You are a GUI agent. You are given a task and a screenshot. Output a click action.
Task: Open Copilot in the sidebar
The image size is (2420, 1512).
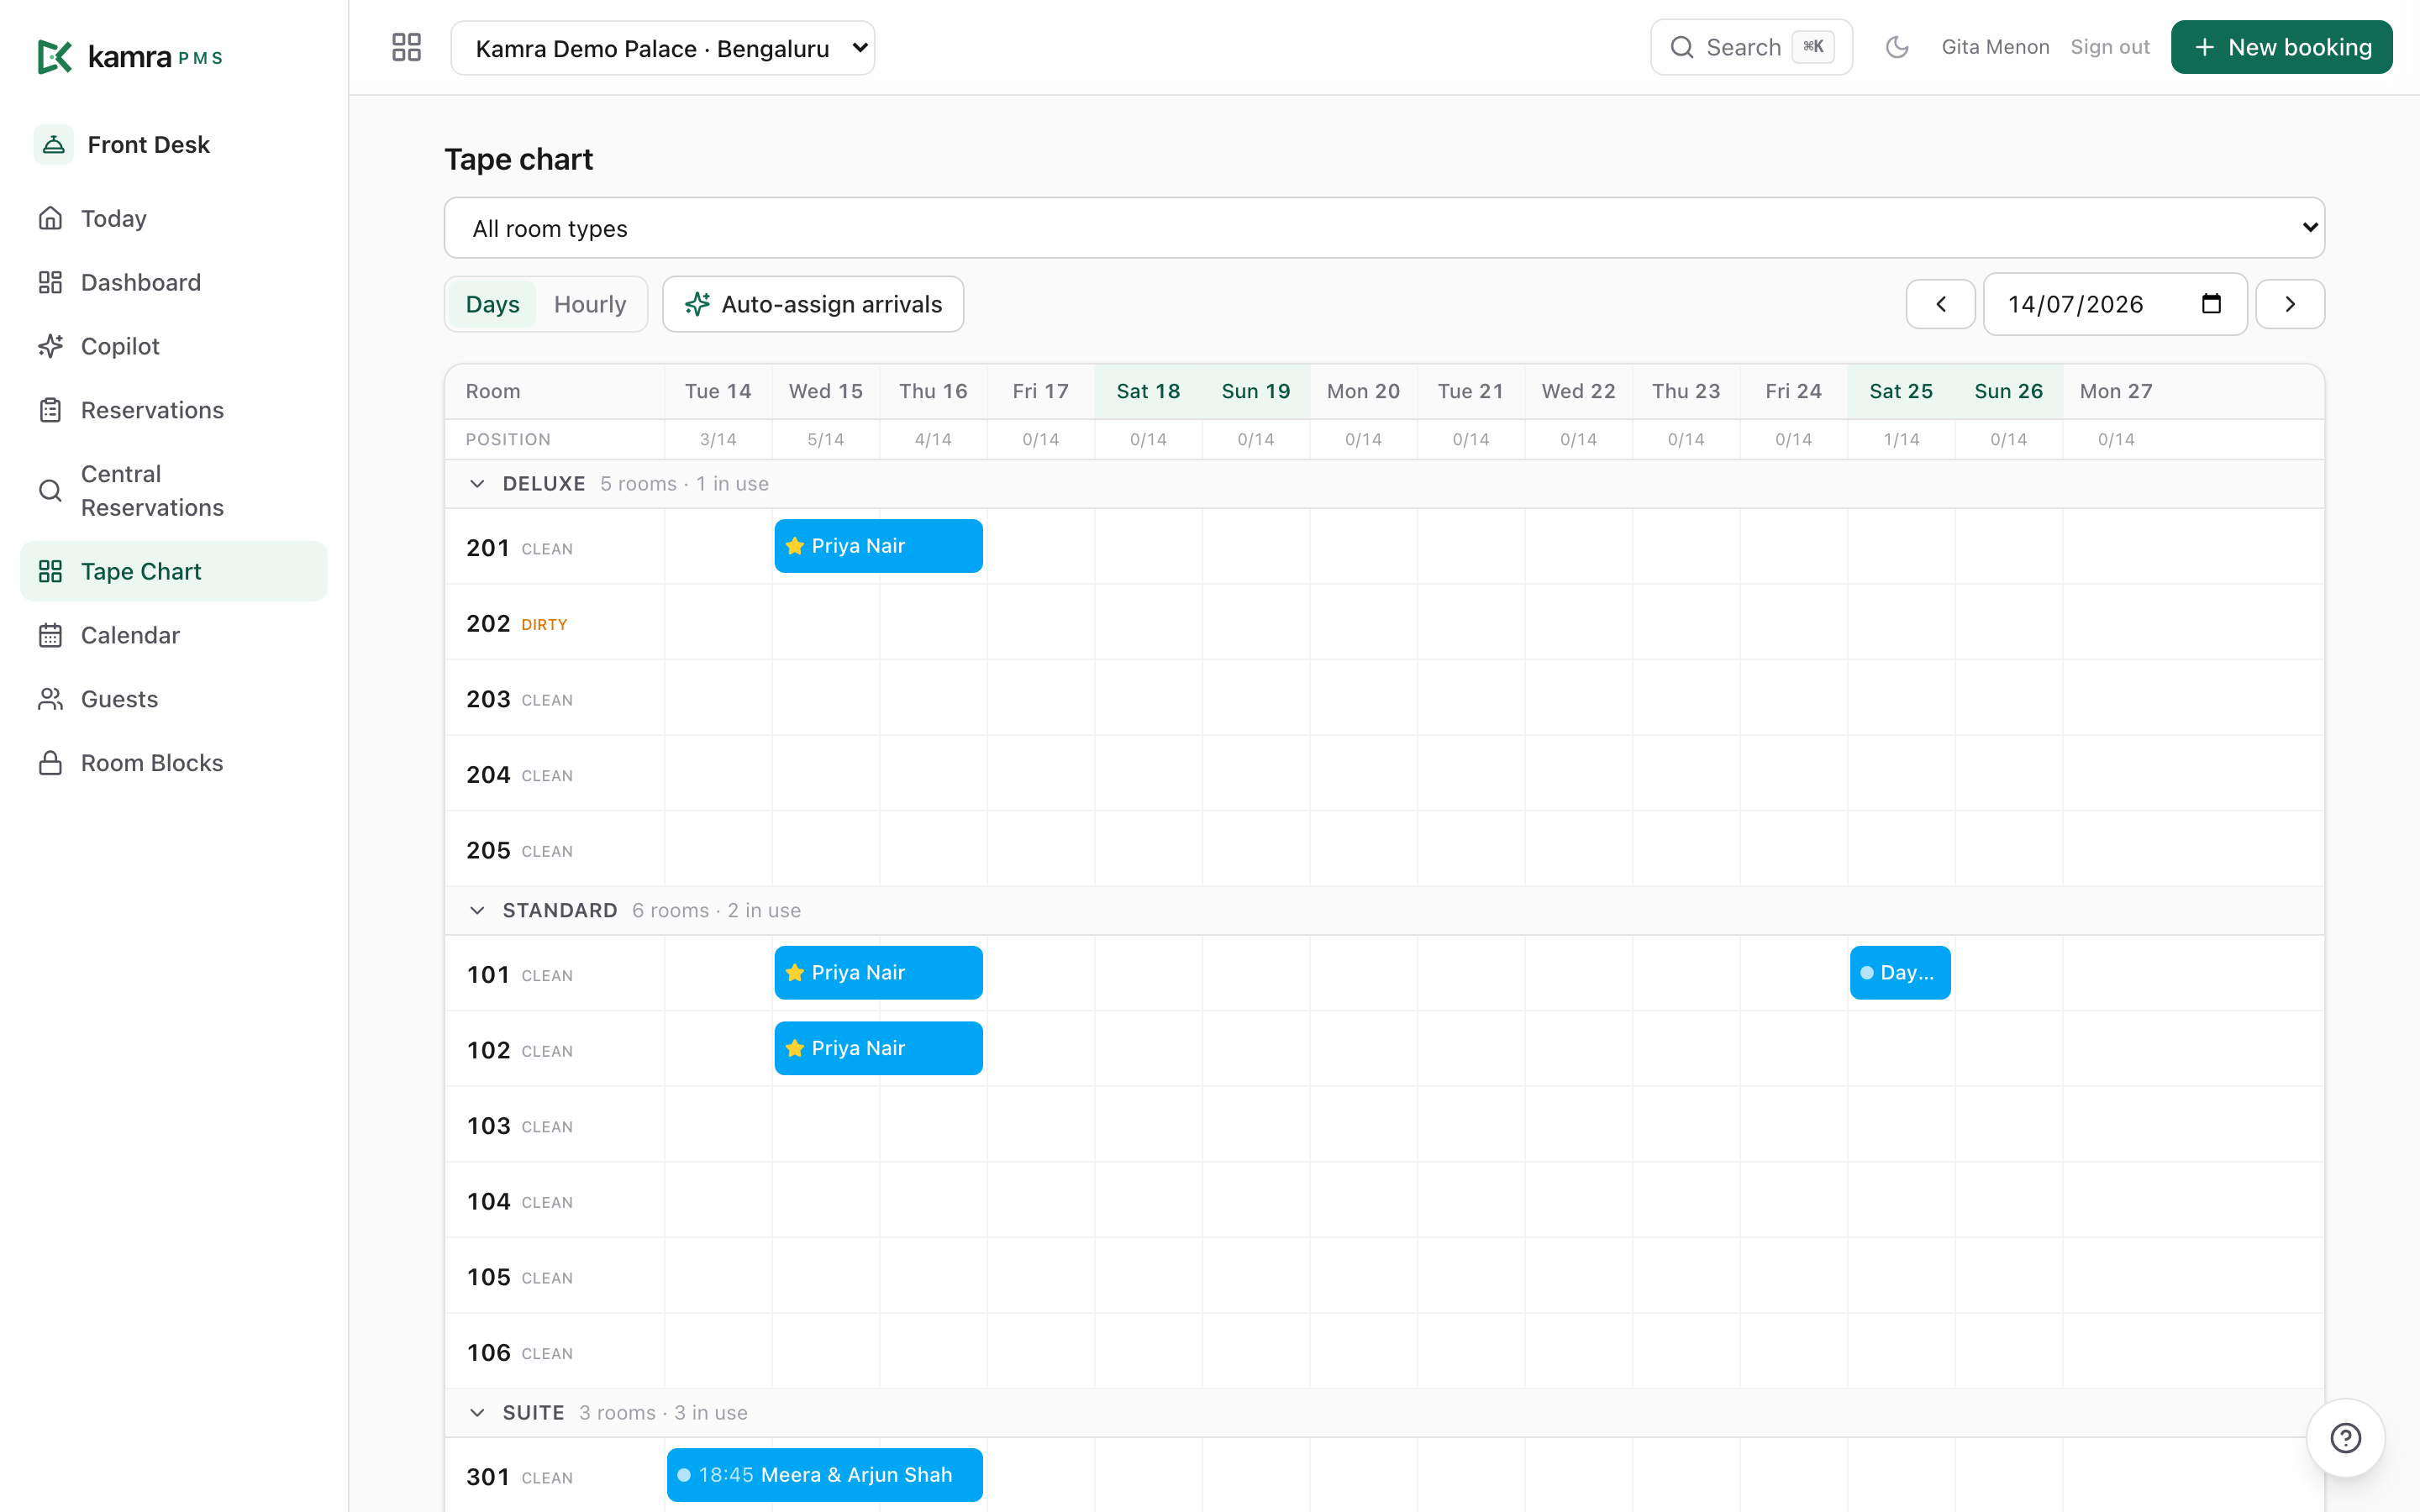174,346
